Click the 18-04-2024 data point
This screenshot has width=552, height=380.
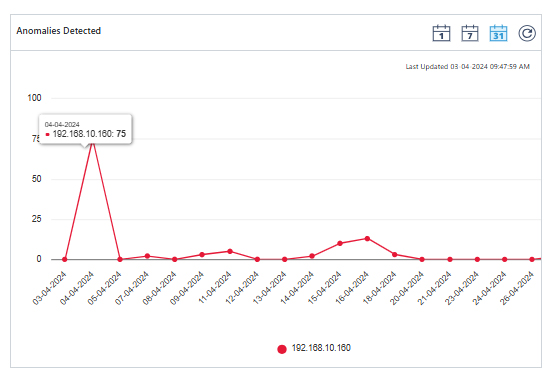coord(395,255)
